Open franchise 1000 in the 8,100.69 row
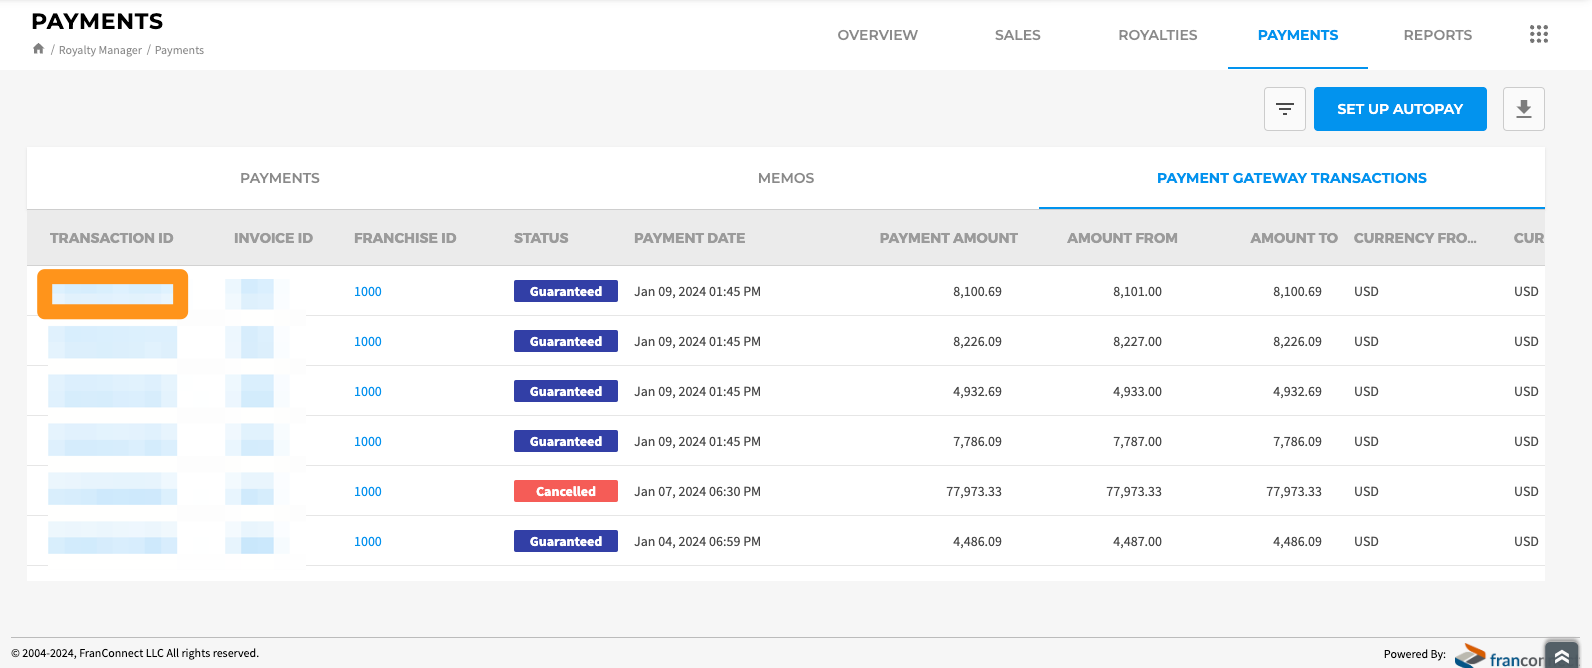Screen dimensions: 1592x668 click(x=368, y=292)
